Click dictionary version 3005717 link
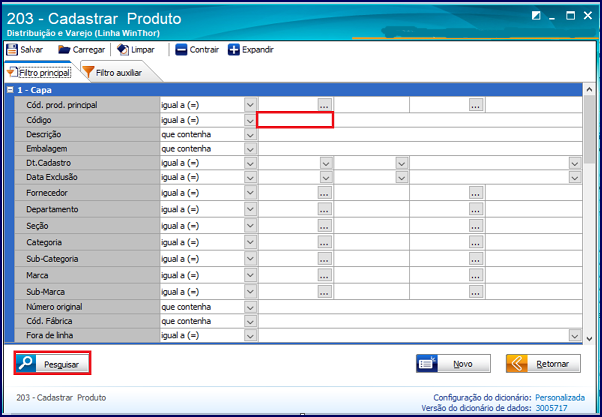Image resolution: width=602 pixels, height=417 pixels. tap(551, 408)
